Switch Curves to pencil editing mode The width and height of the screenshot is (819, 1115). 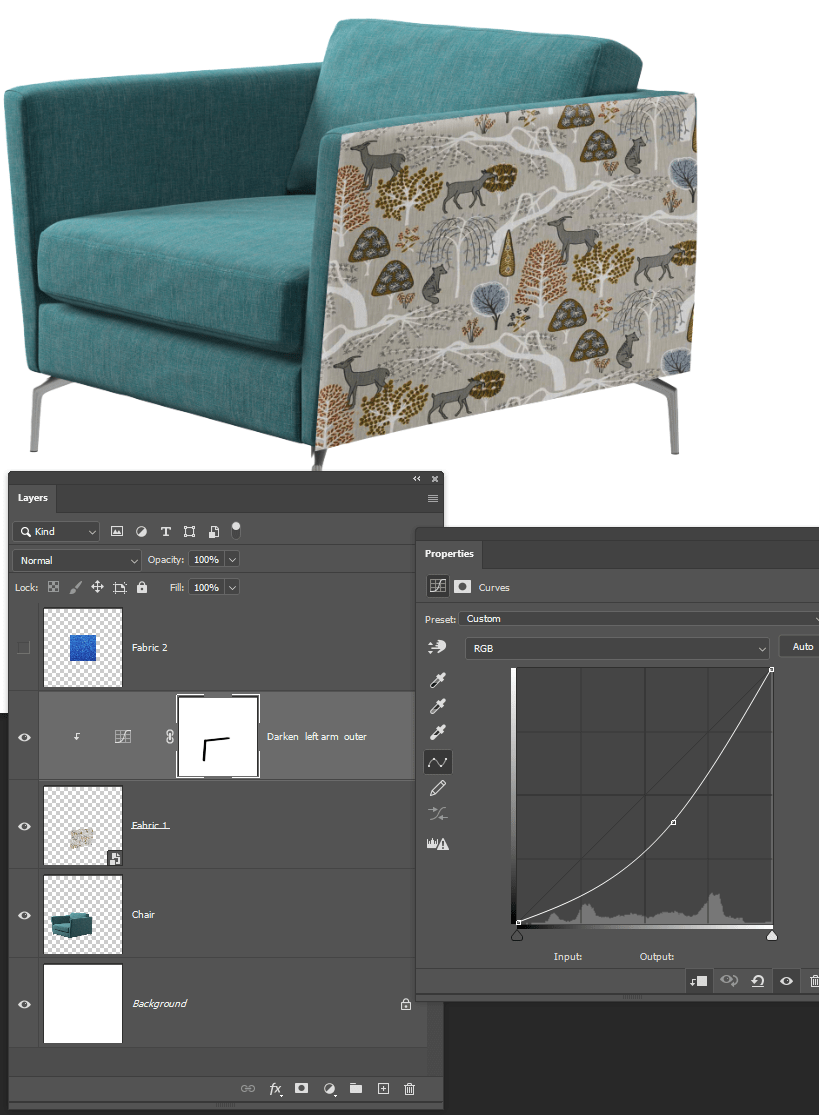pyautogui.click(x=438, y=787)
